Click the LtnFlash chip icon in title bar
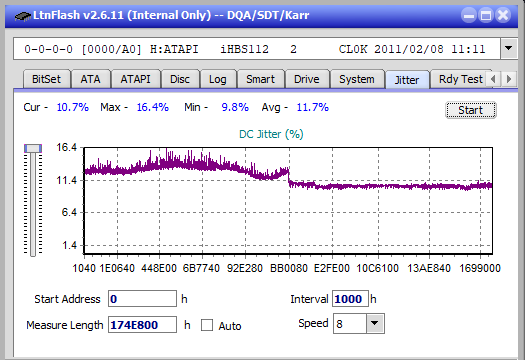This screenshot has width=525, height=360. tap(22, 16)
